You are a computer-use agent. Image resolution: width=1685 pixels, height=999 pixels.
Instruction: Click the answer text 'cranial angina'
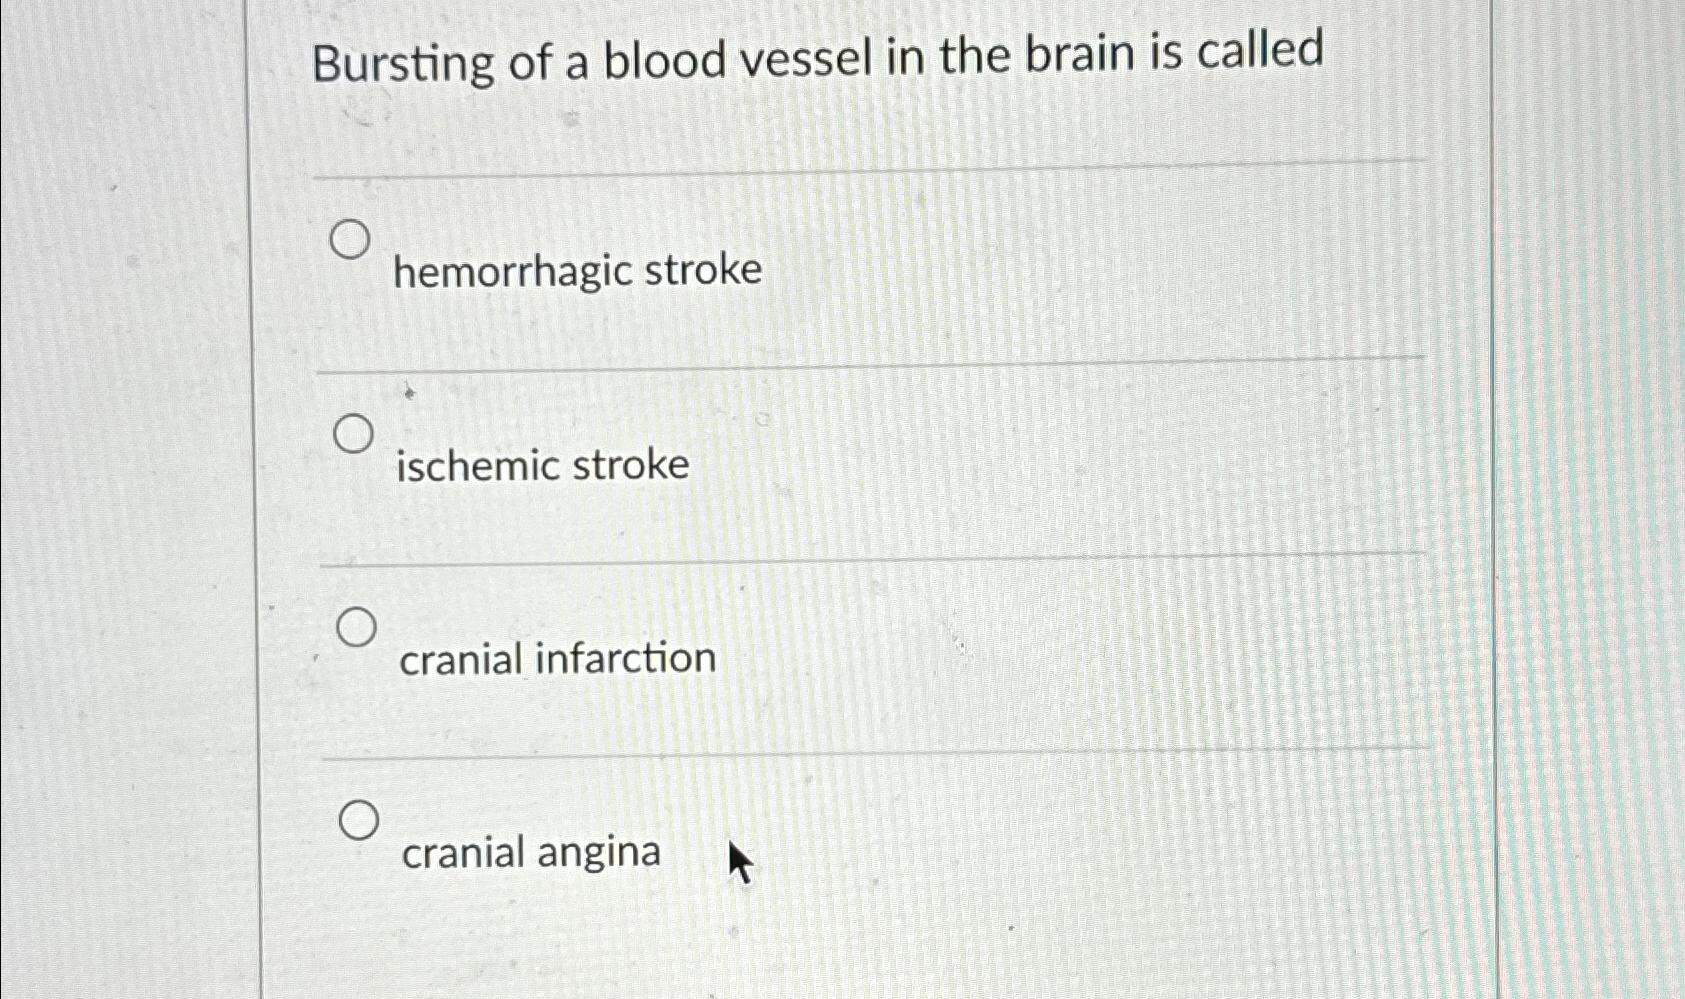528,851
